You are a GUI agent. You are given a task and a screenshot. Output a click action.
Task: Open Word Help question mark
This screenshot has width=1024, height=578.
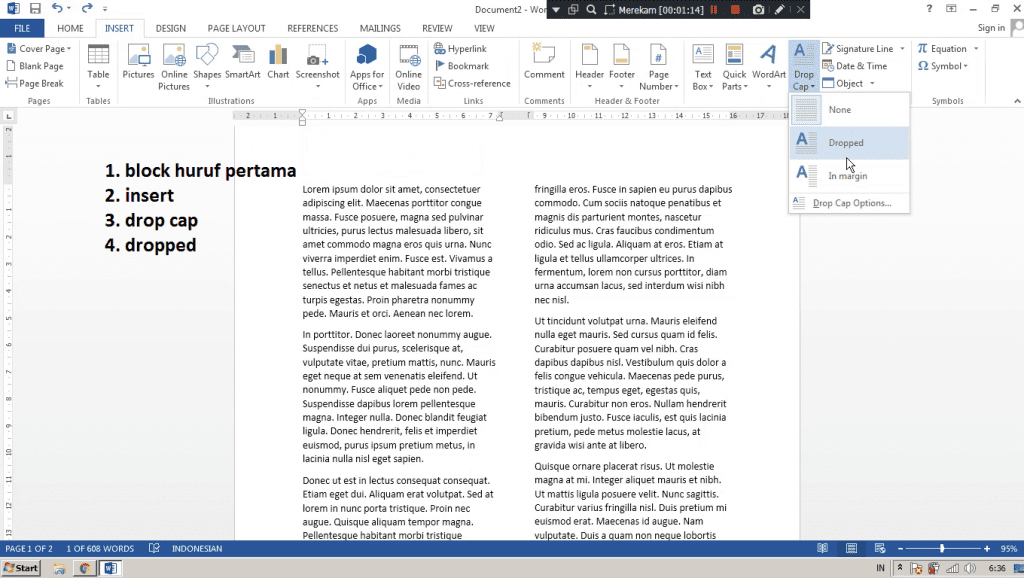pos(929,8)
